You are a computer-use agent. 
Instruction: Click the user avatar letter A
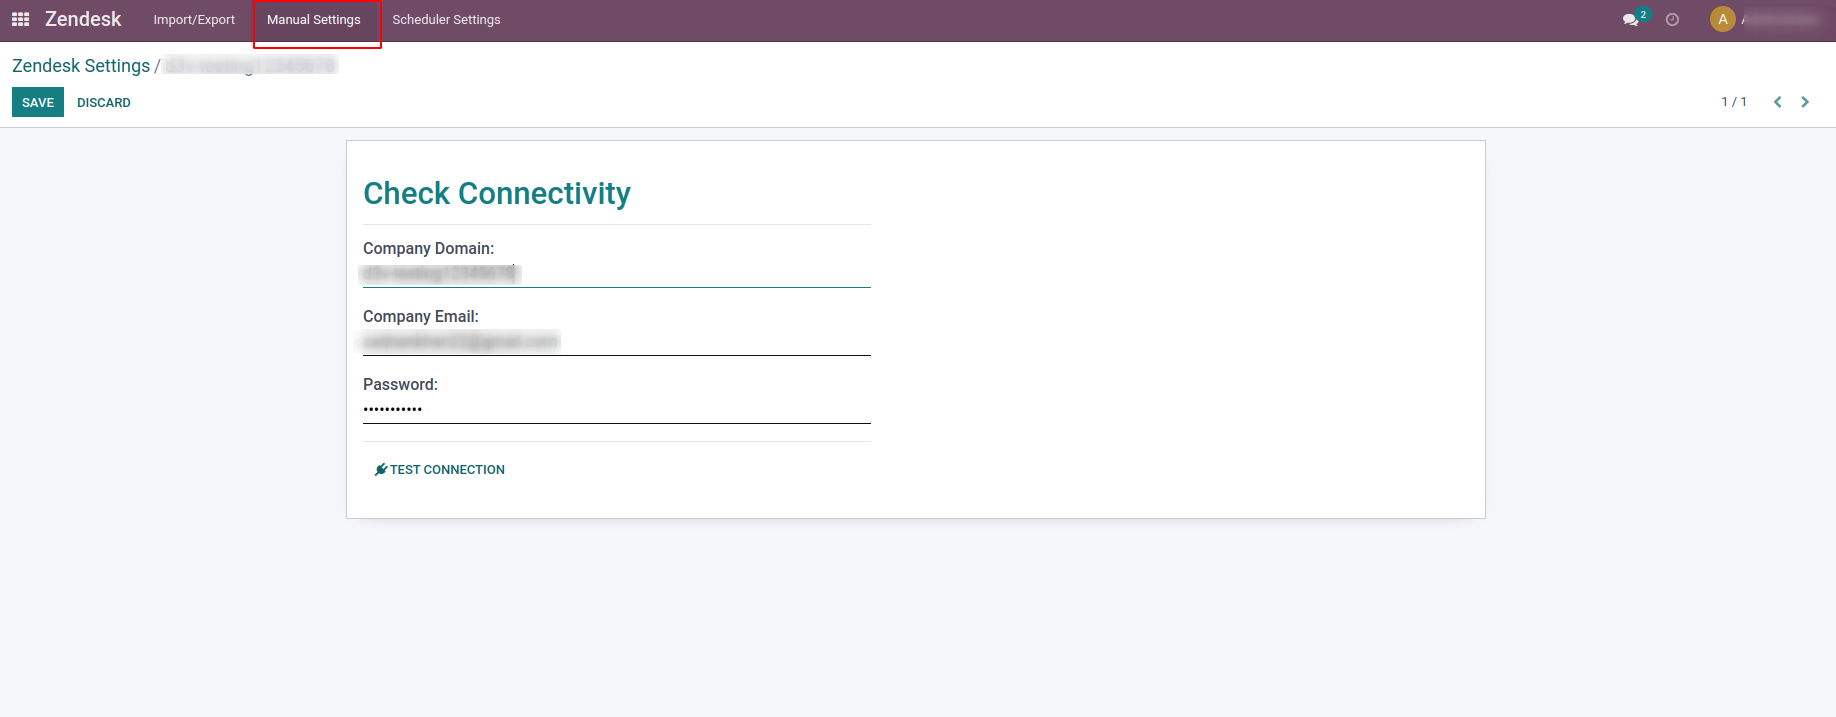click(1722, 19)
